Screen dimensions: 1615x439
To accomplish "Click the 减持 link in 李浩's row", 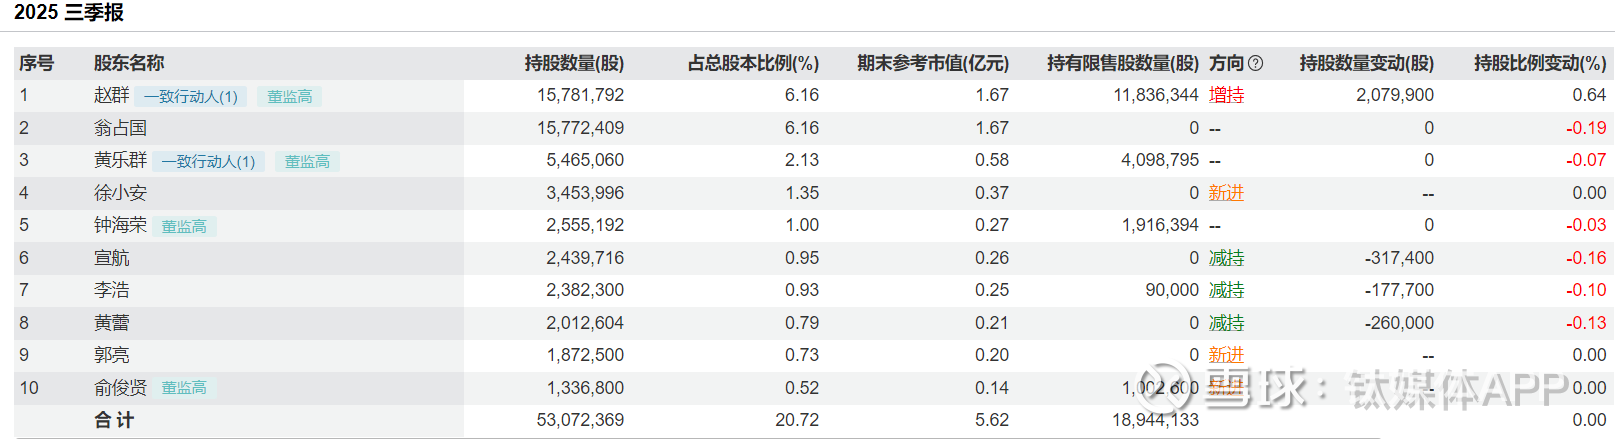I will click(1226, 290).
